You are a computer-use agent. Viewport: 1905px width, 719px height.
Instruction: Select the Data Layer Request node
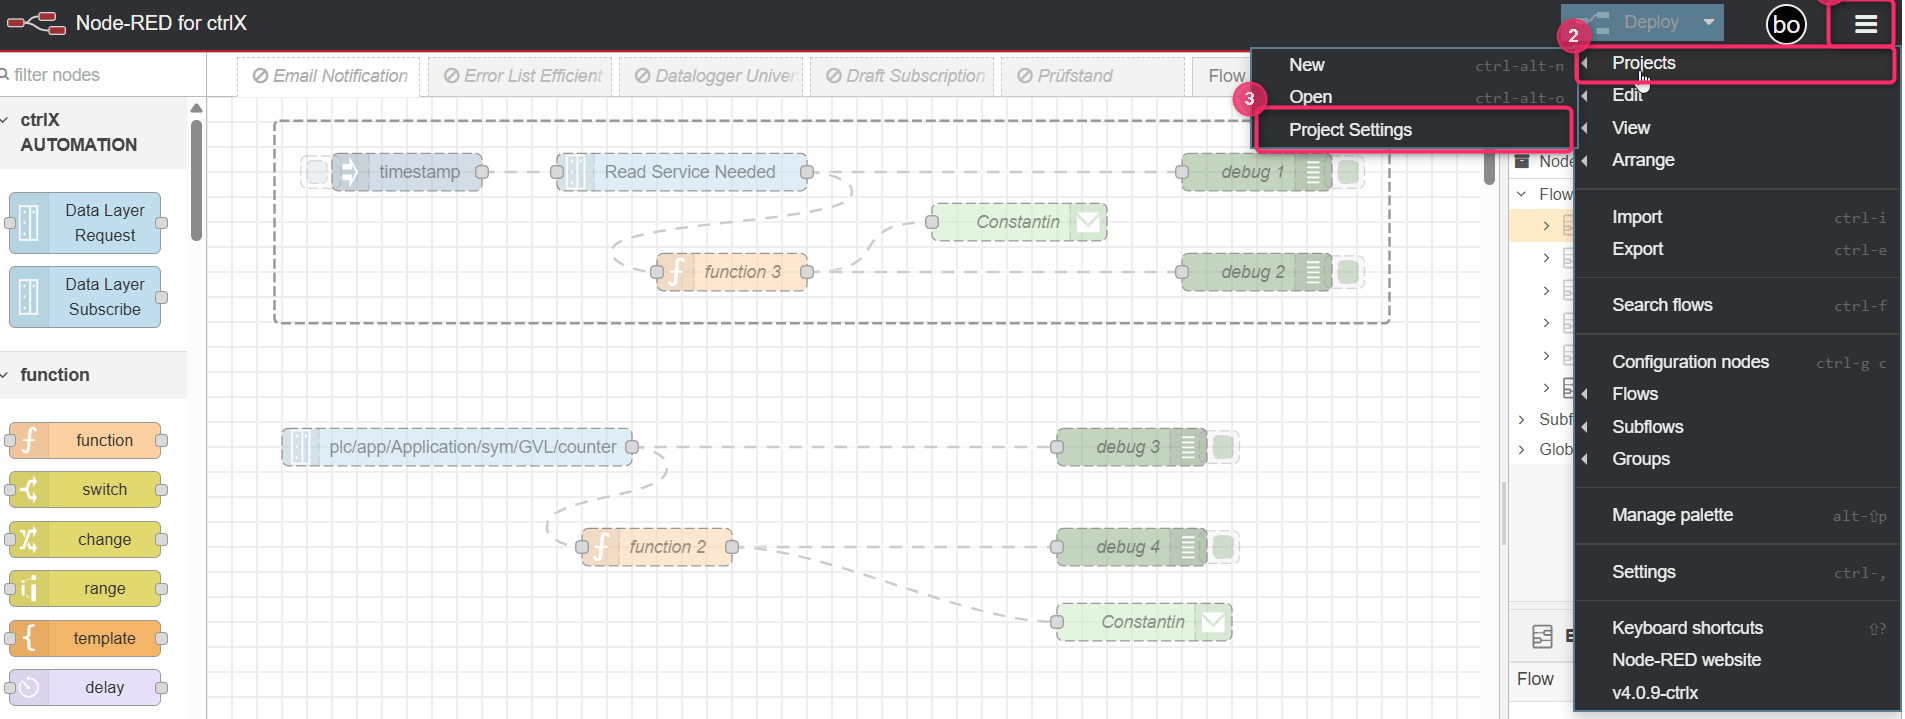click(x=85, y=223)
